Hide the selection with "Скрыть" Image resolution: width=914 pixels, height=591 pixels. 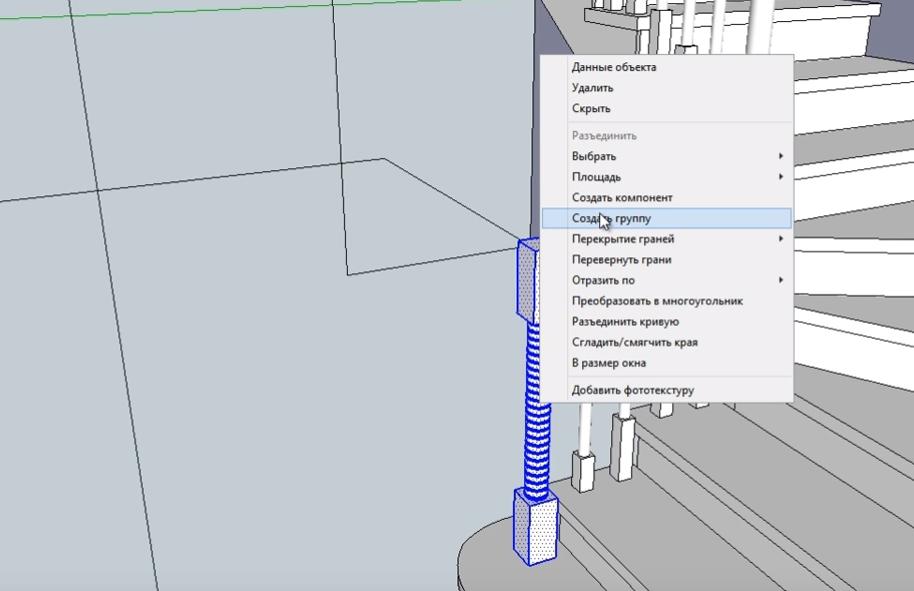(x=591, y=108)
